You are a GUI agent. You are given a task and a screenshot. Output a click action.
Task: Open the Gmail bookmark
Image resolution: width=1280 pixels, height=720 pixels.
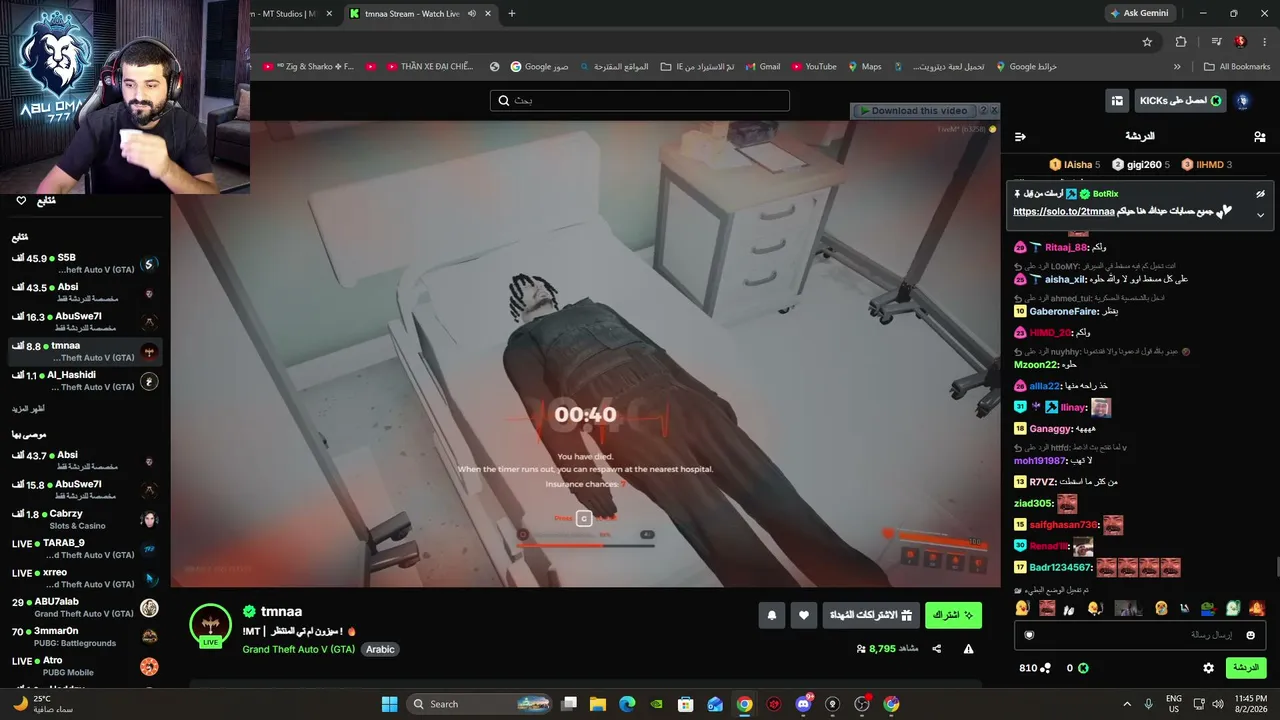tap(762, 67)
